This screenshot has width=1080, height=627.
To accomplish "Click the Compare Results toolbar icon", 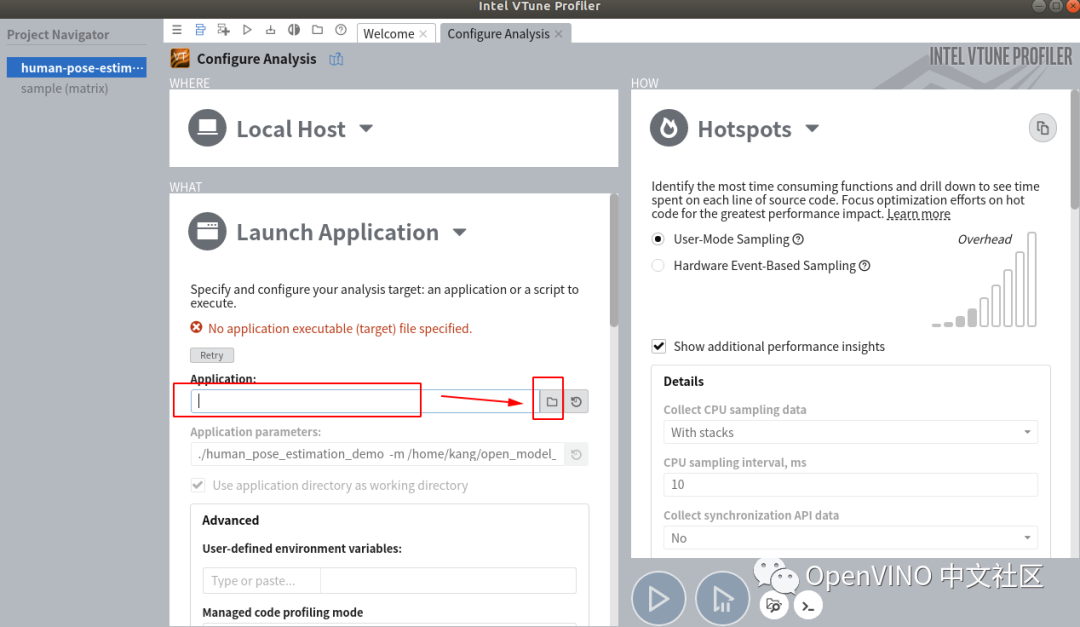I will (x=294, y=30).
